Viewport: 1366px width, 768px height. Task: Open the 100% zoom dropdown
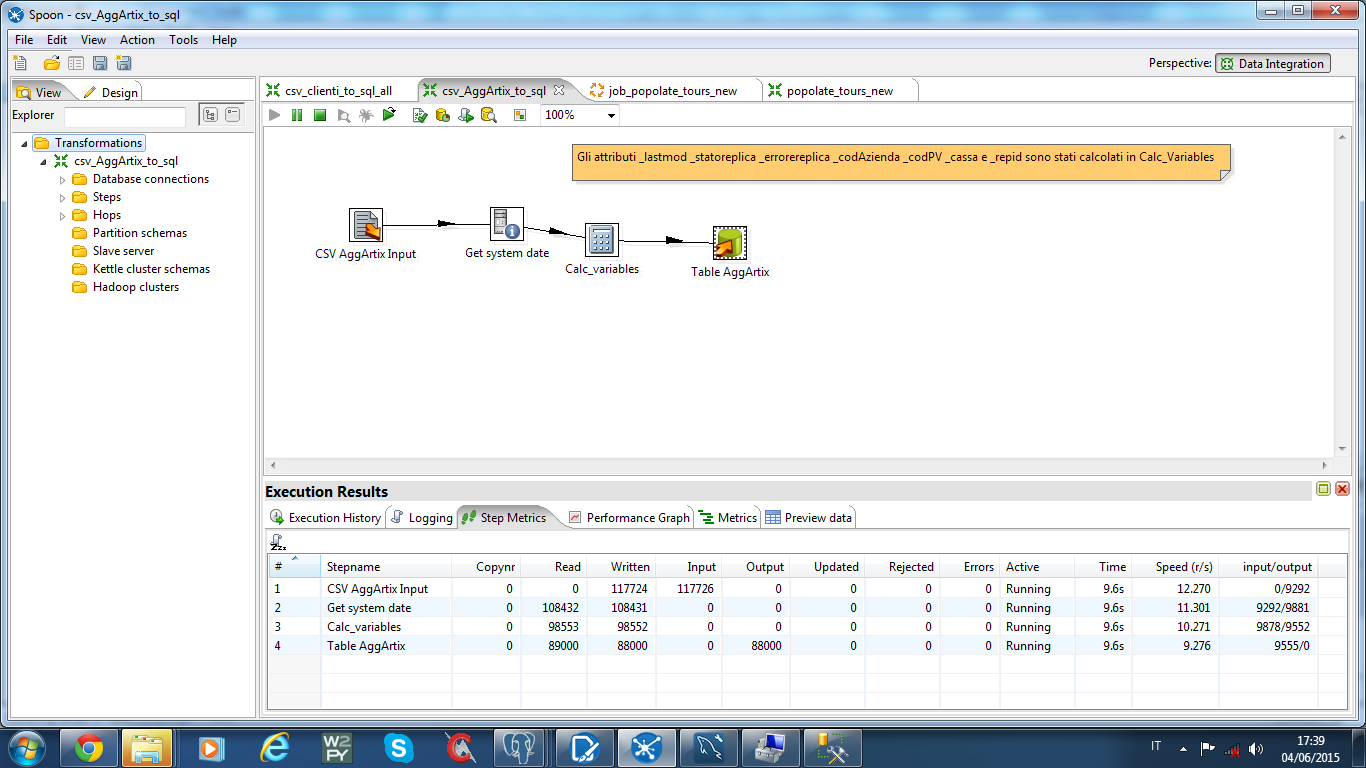click(611, 115)
